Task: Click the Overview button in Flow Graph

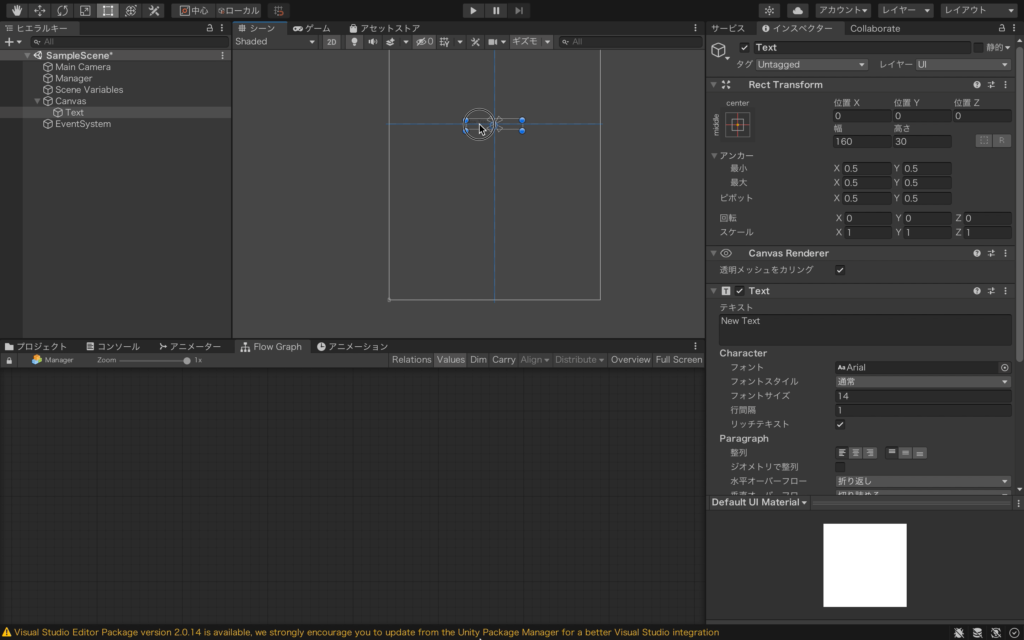Action: (630, 360)
